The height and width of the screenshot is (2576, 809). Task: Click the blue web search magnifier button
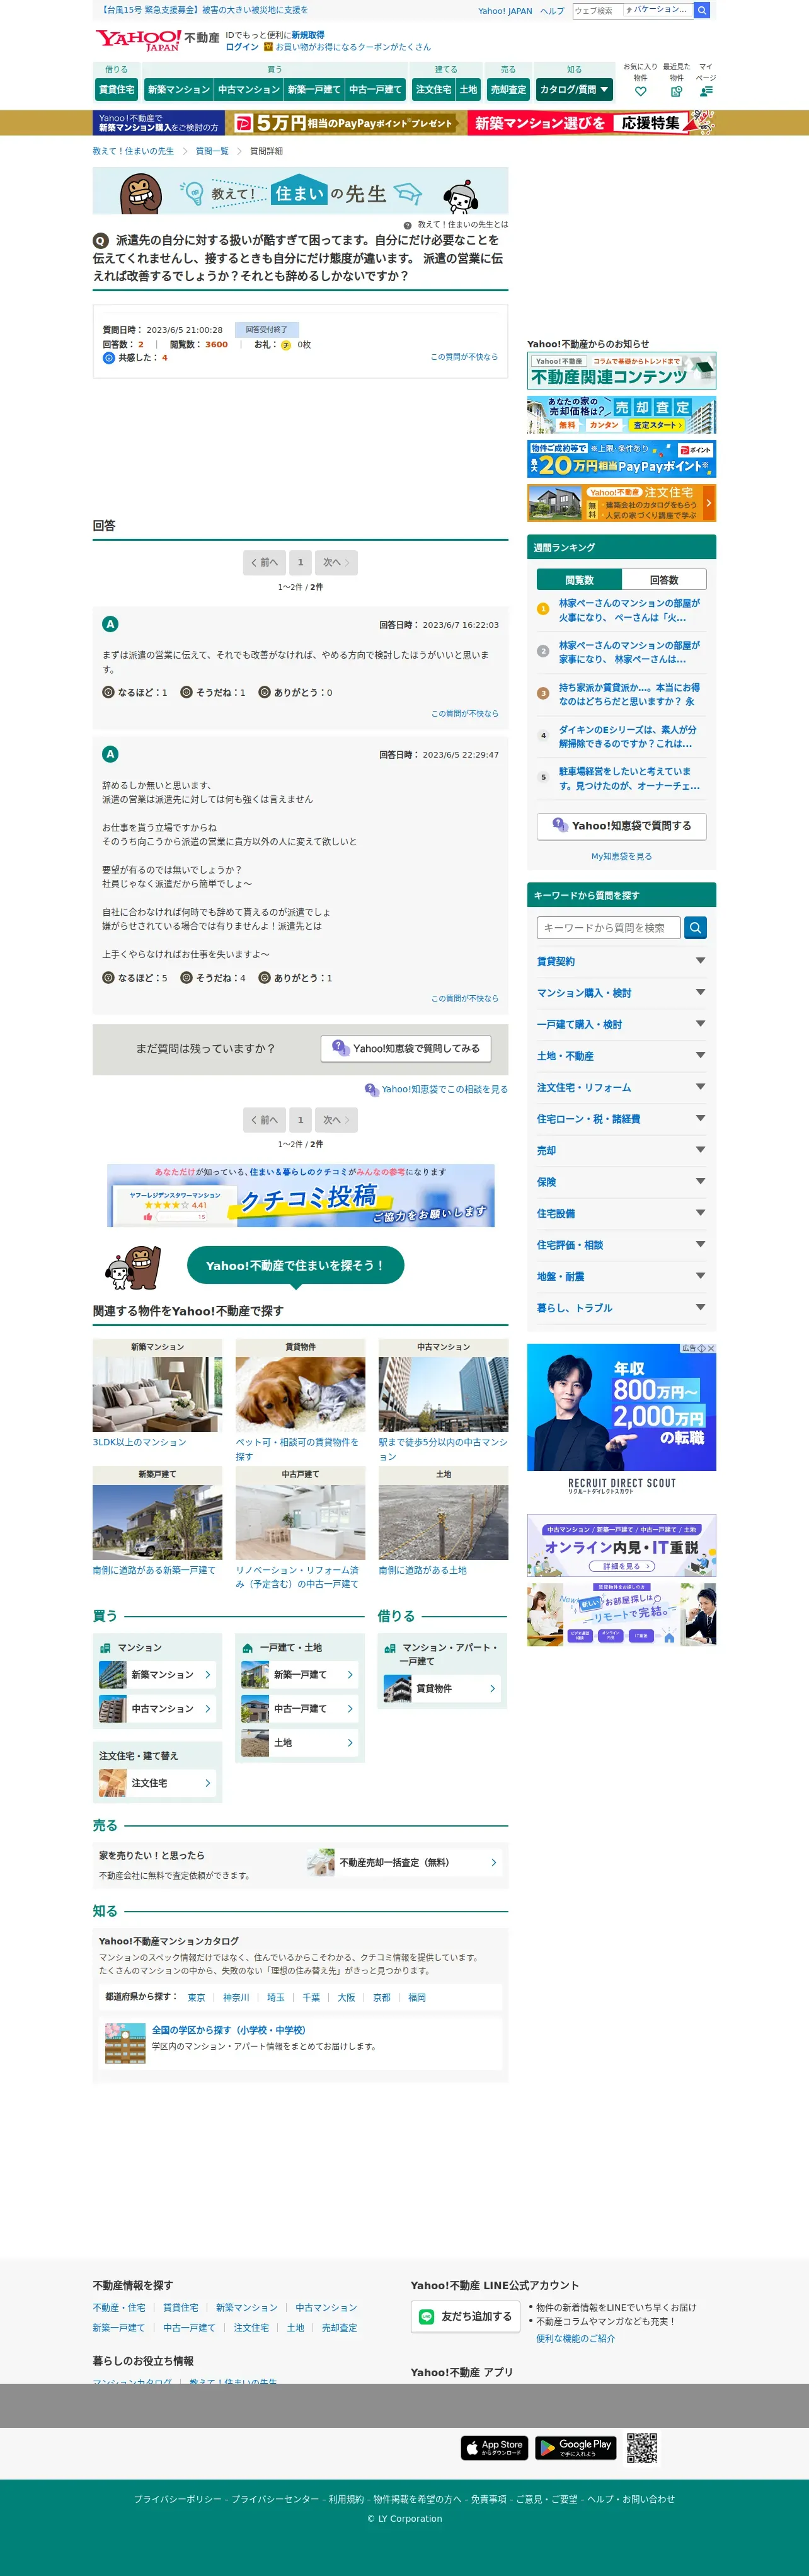pos(702,10)
